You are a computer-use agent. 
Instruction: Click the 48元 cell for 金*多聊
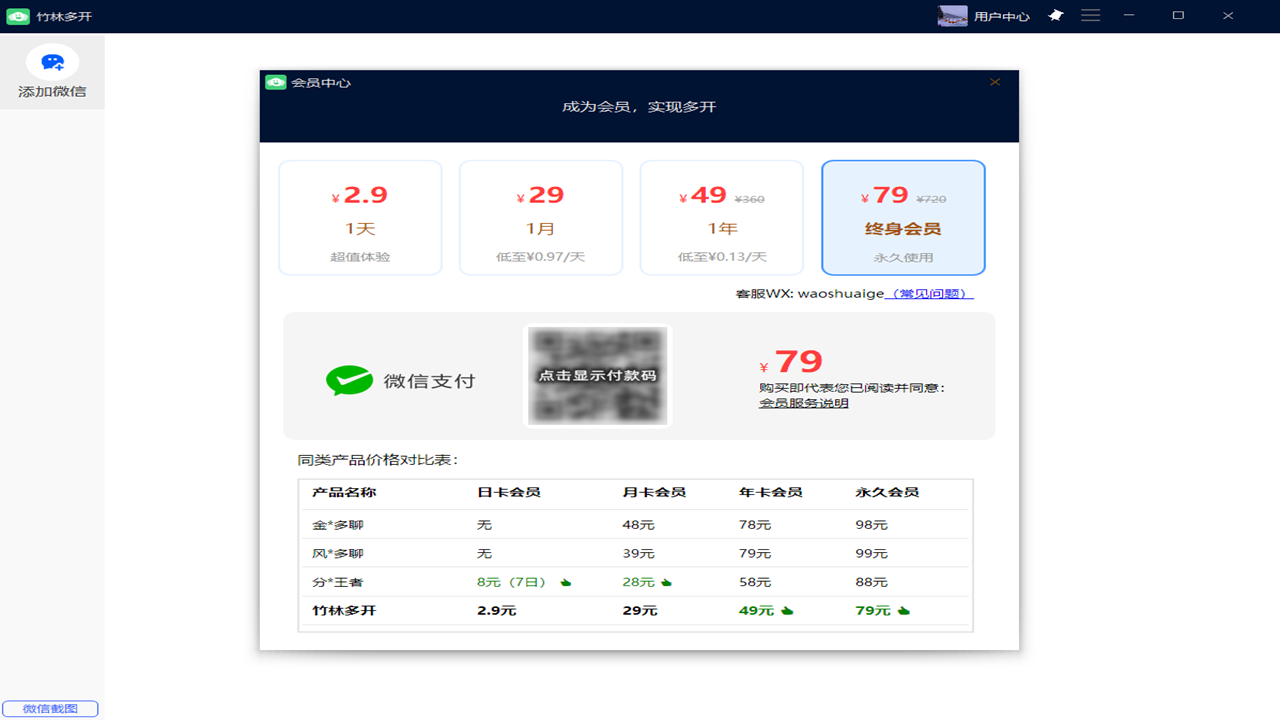coord(638,525)
